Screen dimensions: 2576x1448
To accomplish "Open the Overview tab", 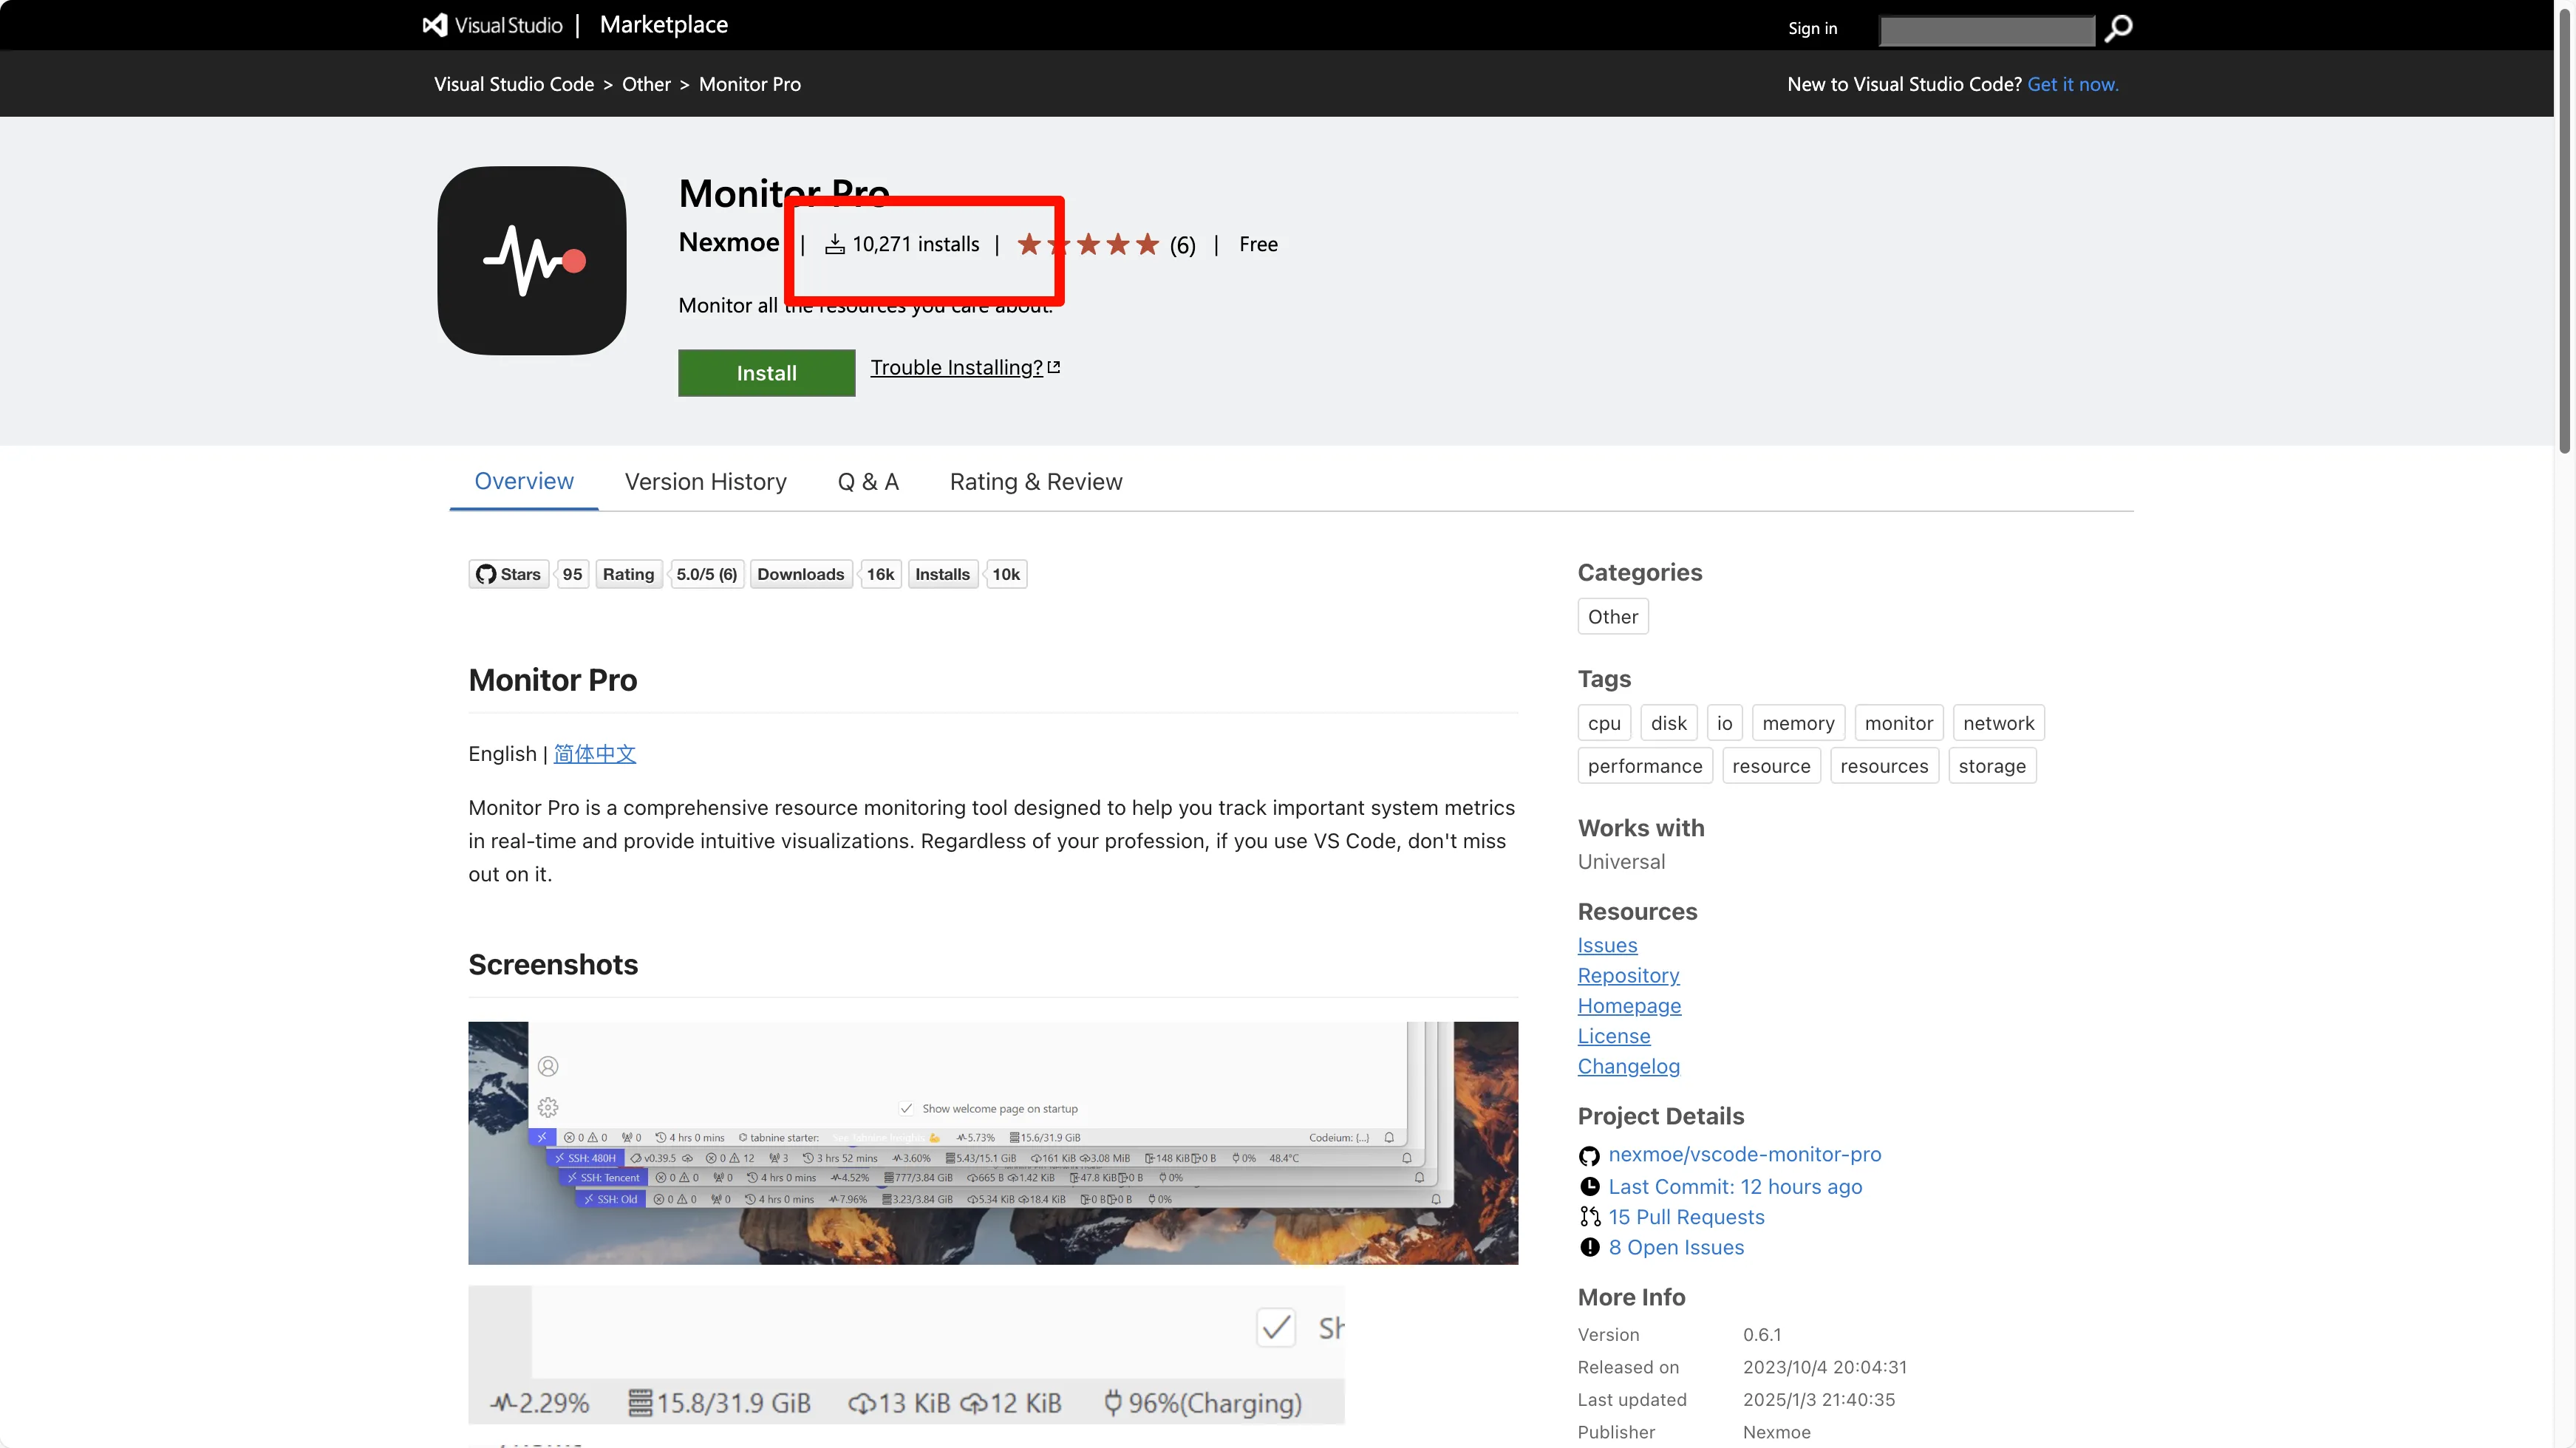I will click(524, 481).
